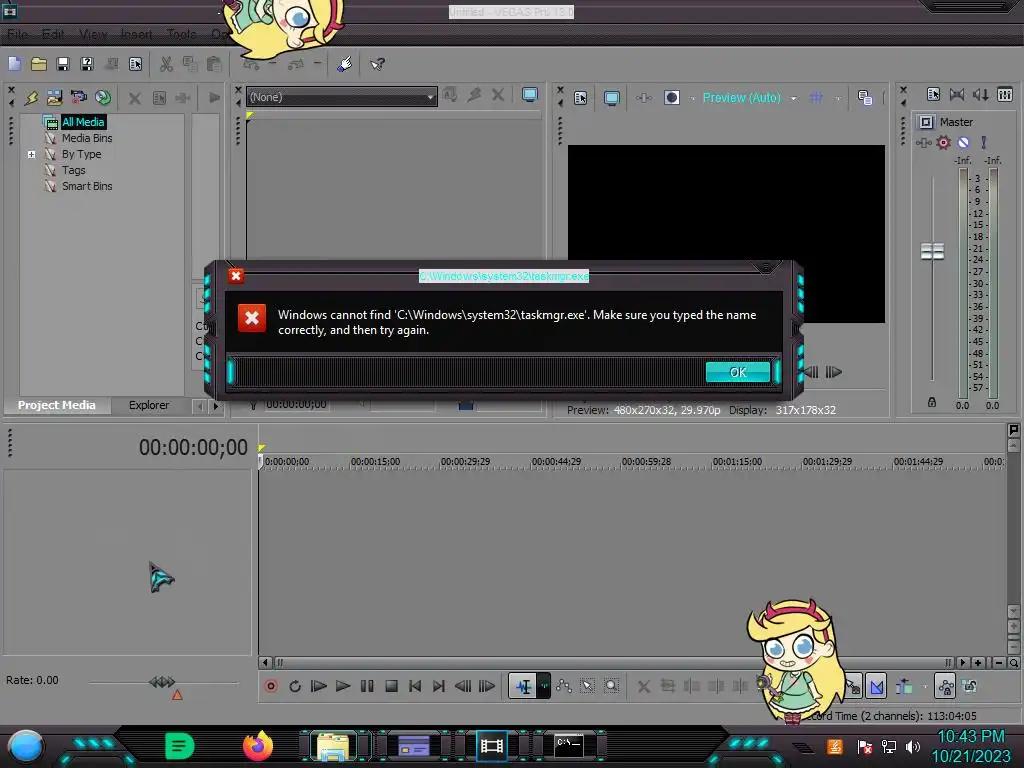Create a new project from toolbar
1024x768 pixels.
tap(14, 64)
